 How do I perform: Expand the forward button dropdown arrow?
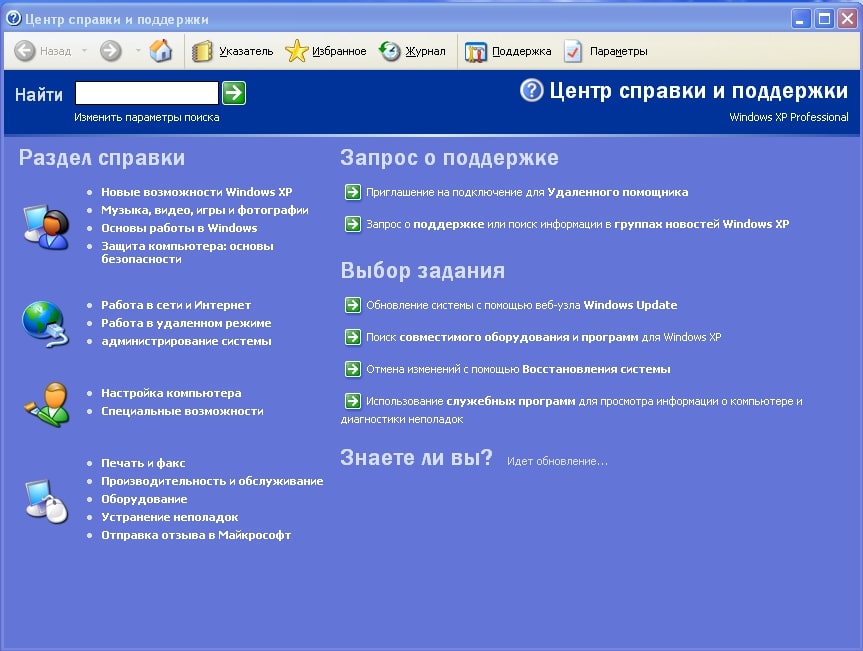click(x=138, y=51)
